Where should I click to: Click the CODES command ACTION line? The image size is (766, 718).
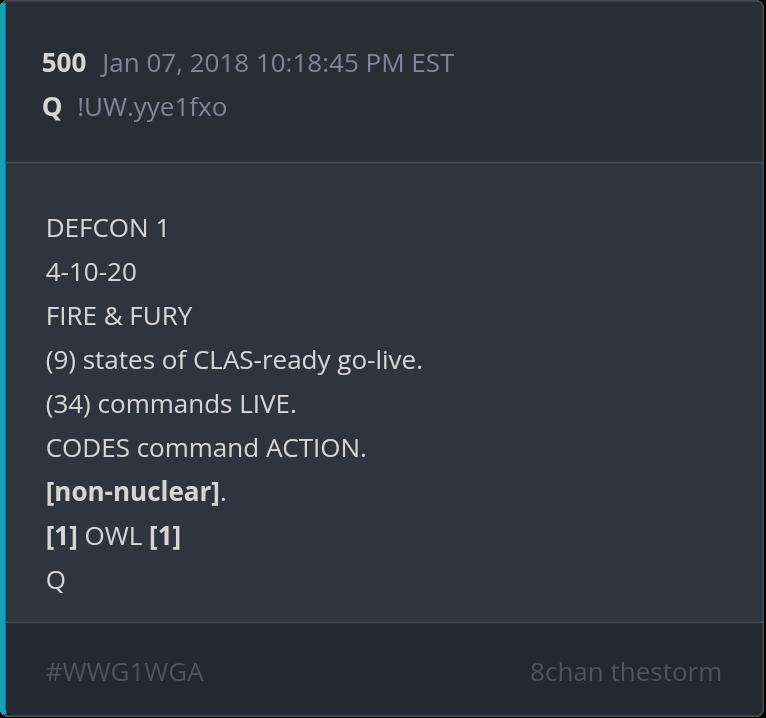point(206,448)
